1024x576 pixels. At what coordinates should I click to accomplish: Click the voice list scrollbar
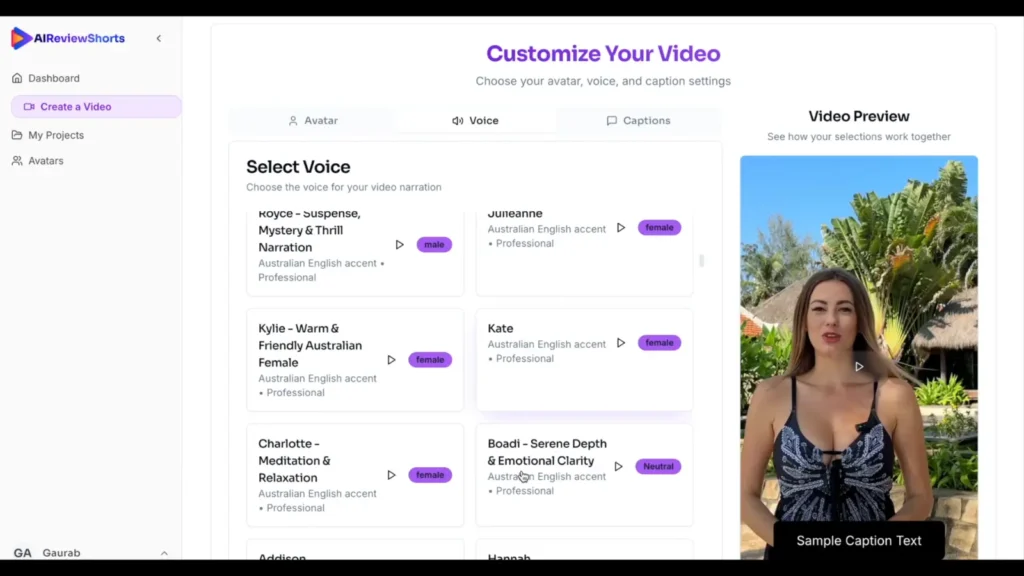point(701,260)
